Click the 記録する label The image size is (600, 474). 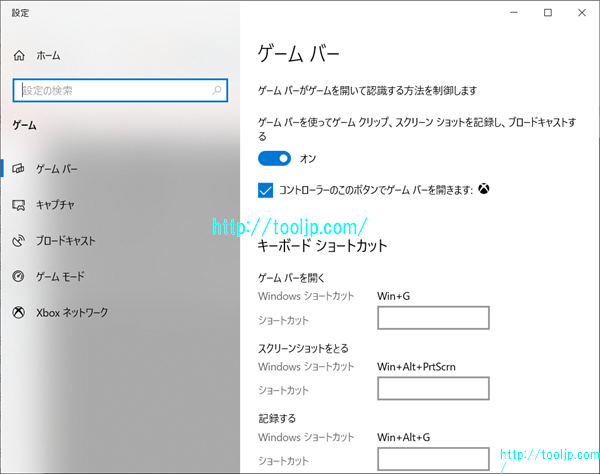click(277, 419)
